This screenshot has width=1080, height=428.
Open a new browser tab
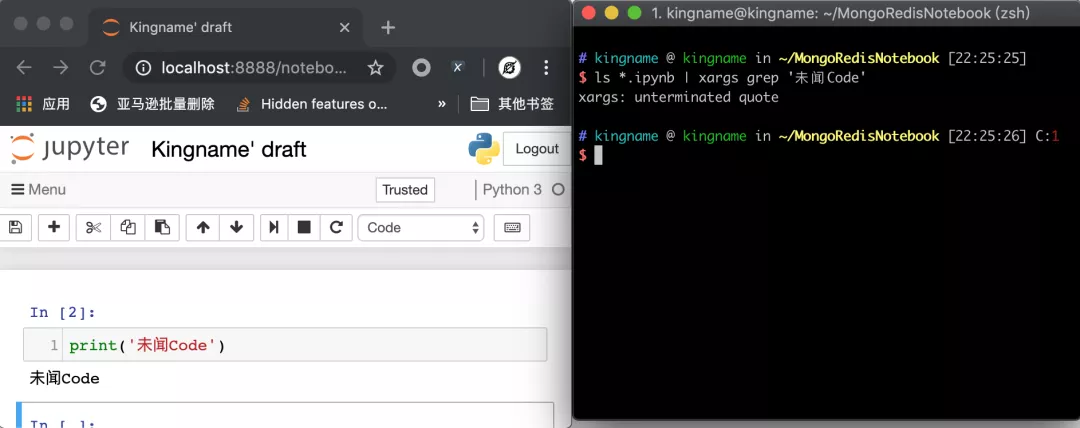388,28
